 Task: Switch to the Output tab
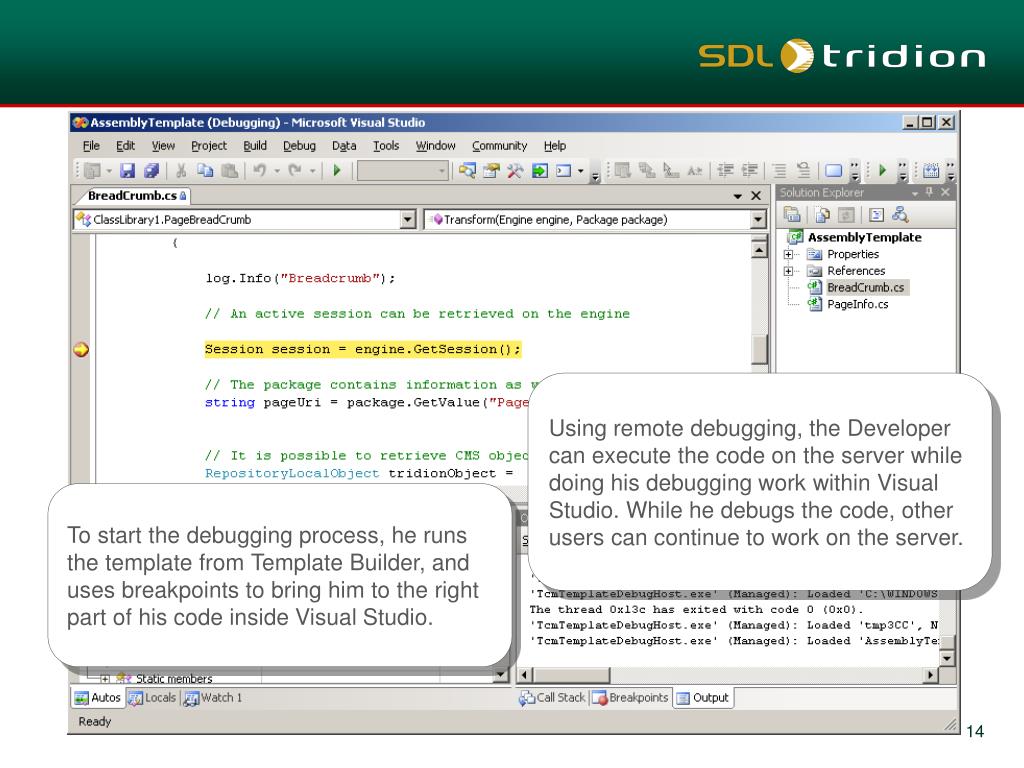pyautogui.click(x=703, y=697)
